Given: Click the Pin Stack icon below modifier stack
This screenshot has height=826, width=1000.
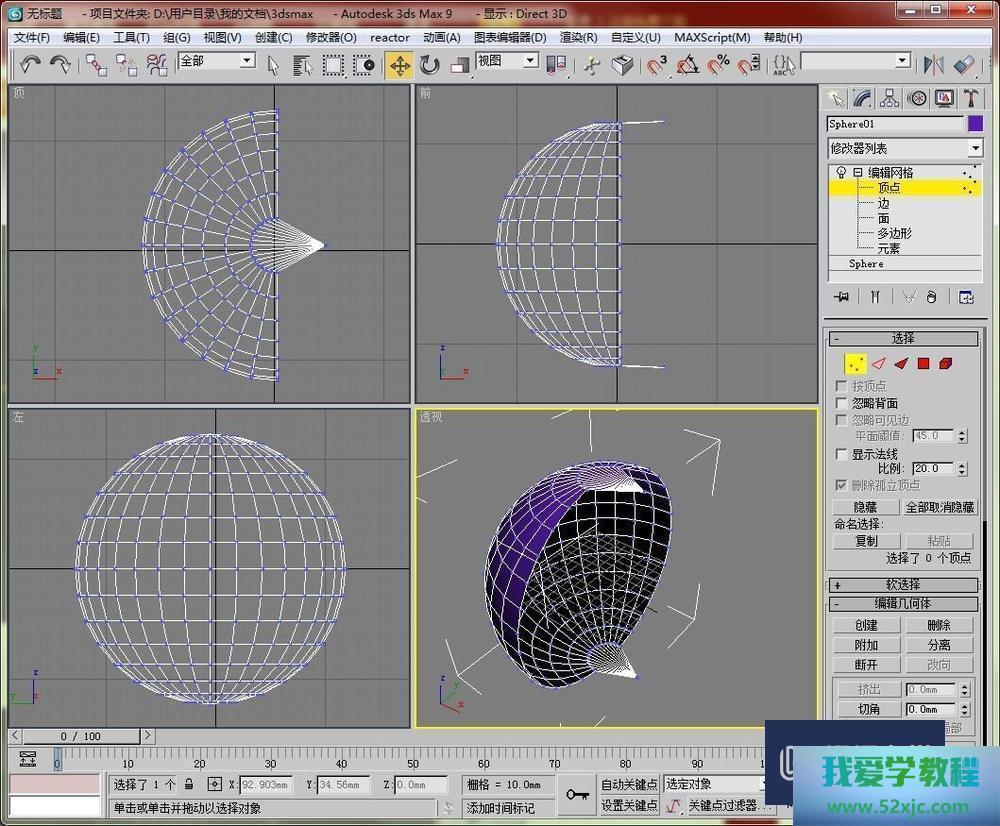Looking at the screenshot, I should (842, 297).
